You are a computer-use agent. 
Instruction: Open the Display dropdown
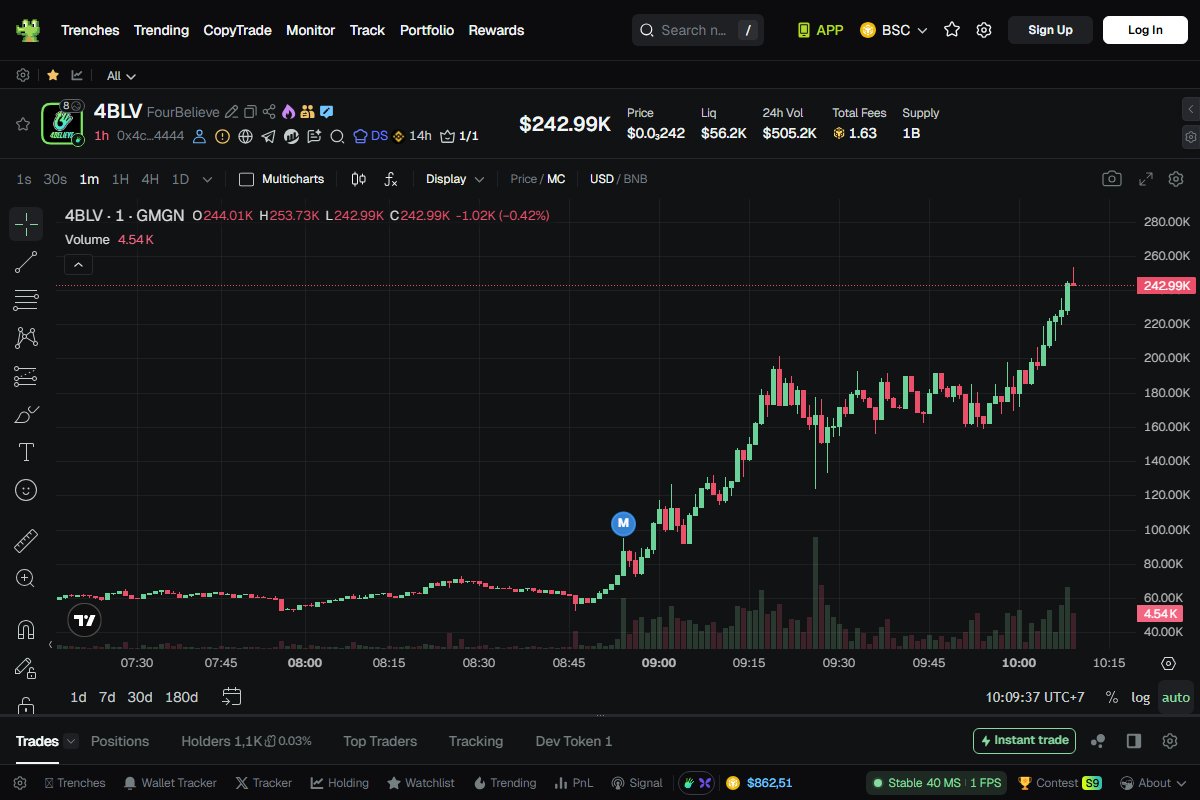(x=455, y=179)
